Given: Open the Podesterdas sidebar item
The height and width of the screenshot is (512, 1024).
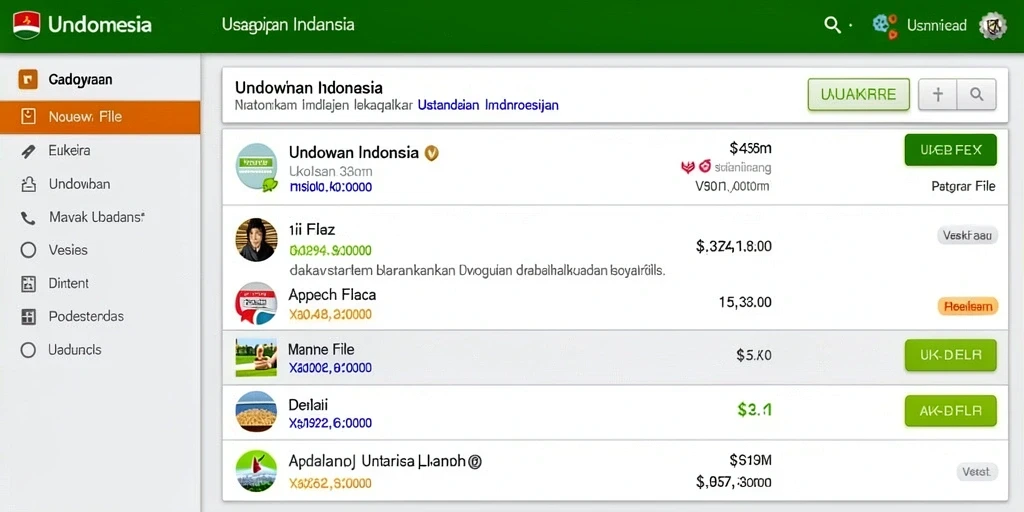Looking at the screenshot, I should click(100, 317).
